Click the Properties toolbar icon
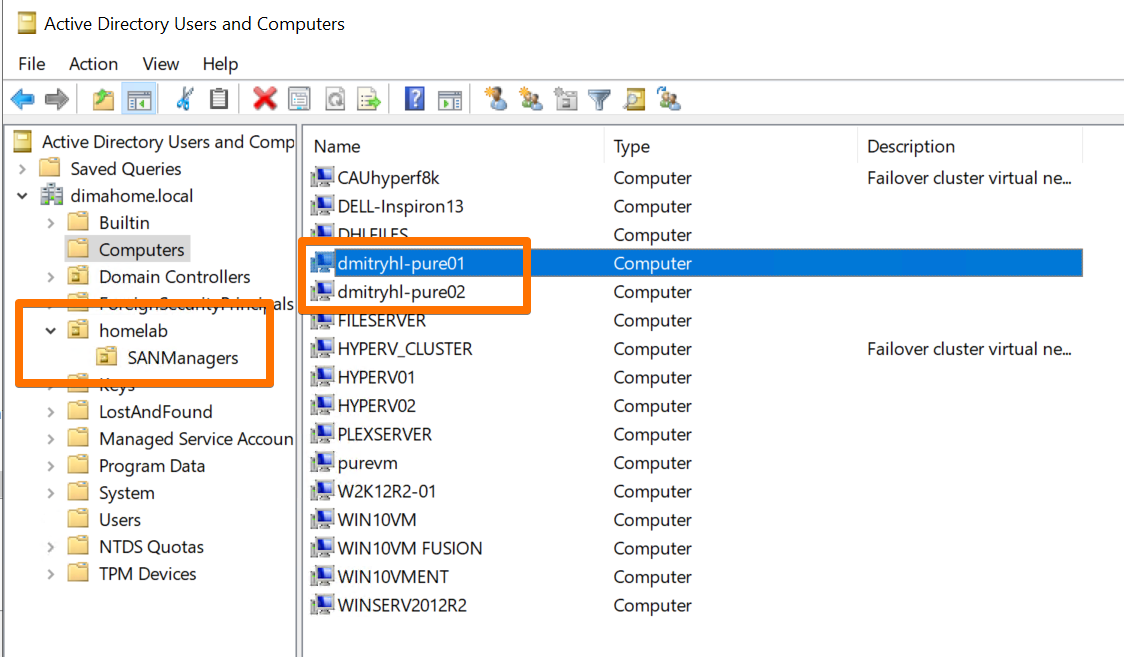Image resolution: width=1124 pixels, height=657 pixels. pos(299,99)
